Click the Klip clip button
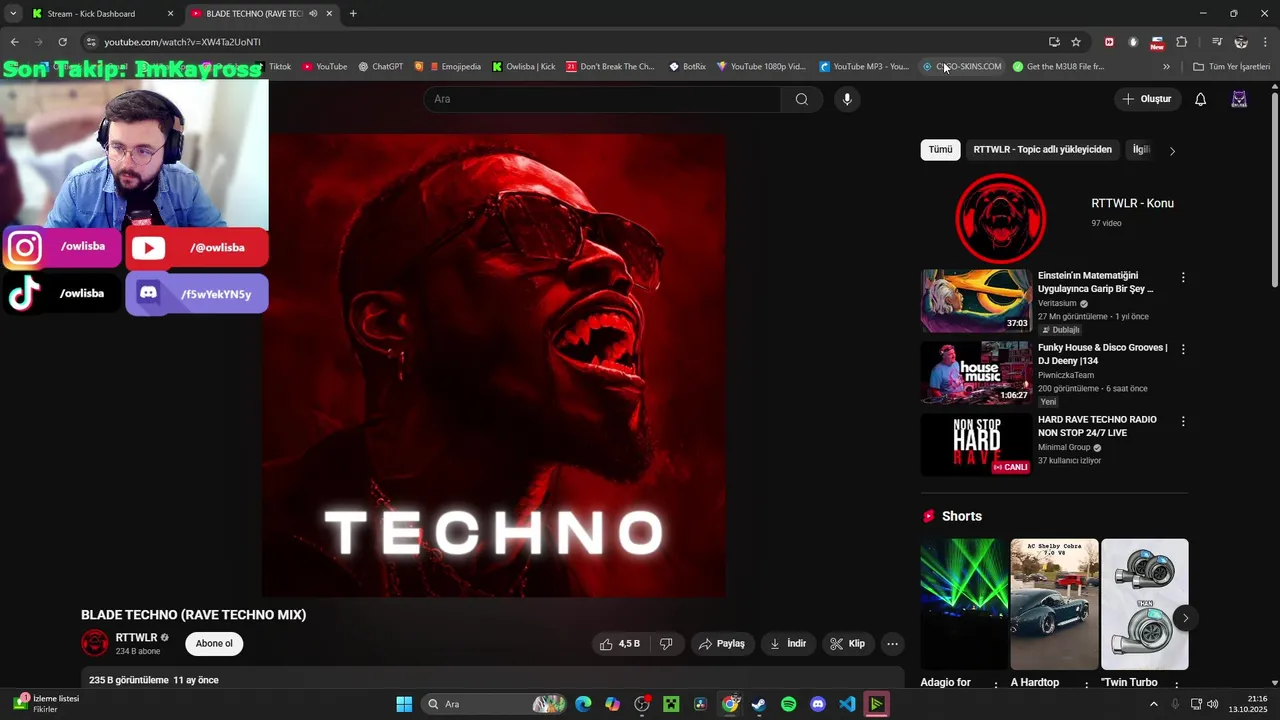 coord(847,644)
